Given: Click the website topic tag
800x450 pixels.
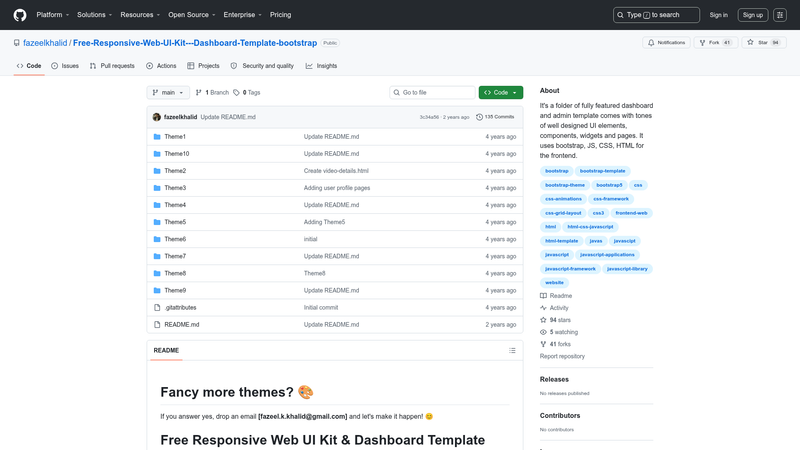Looking at the screenshot, I should coord(554,283).
